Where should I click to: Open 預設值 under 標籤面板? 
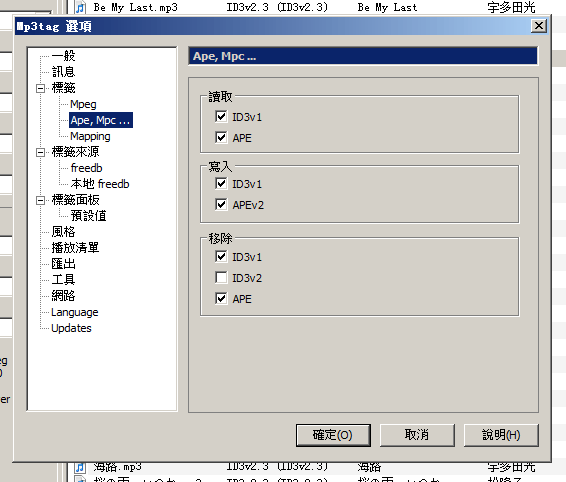coord(88,216)
